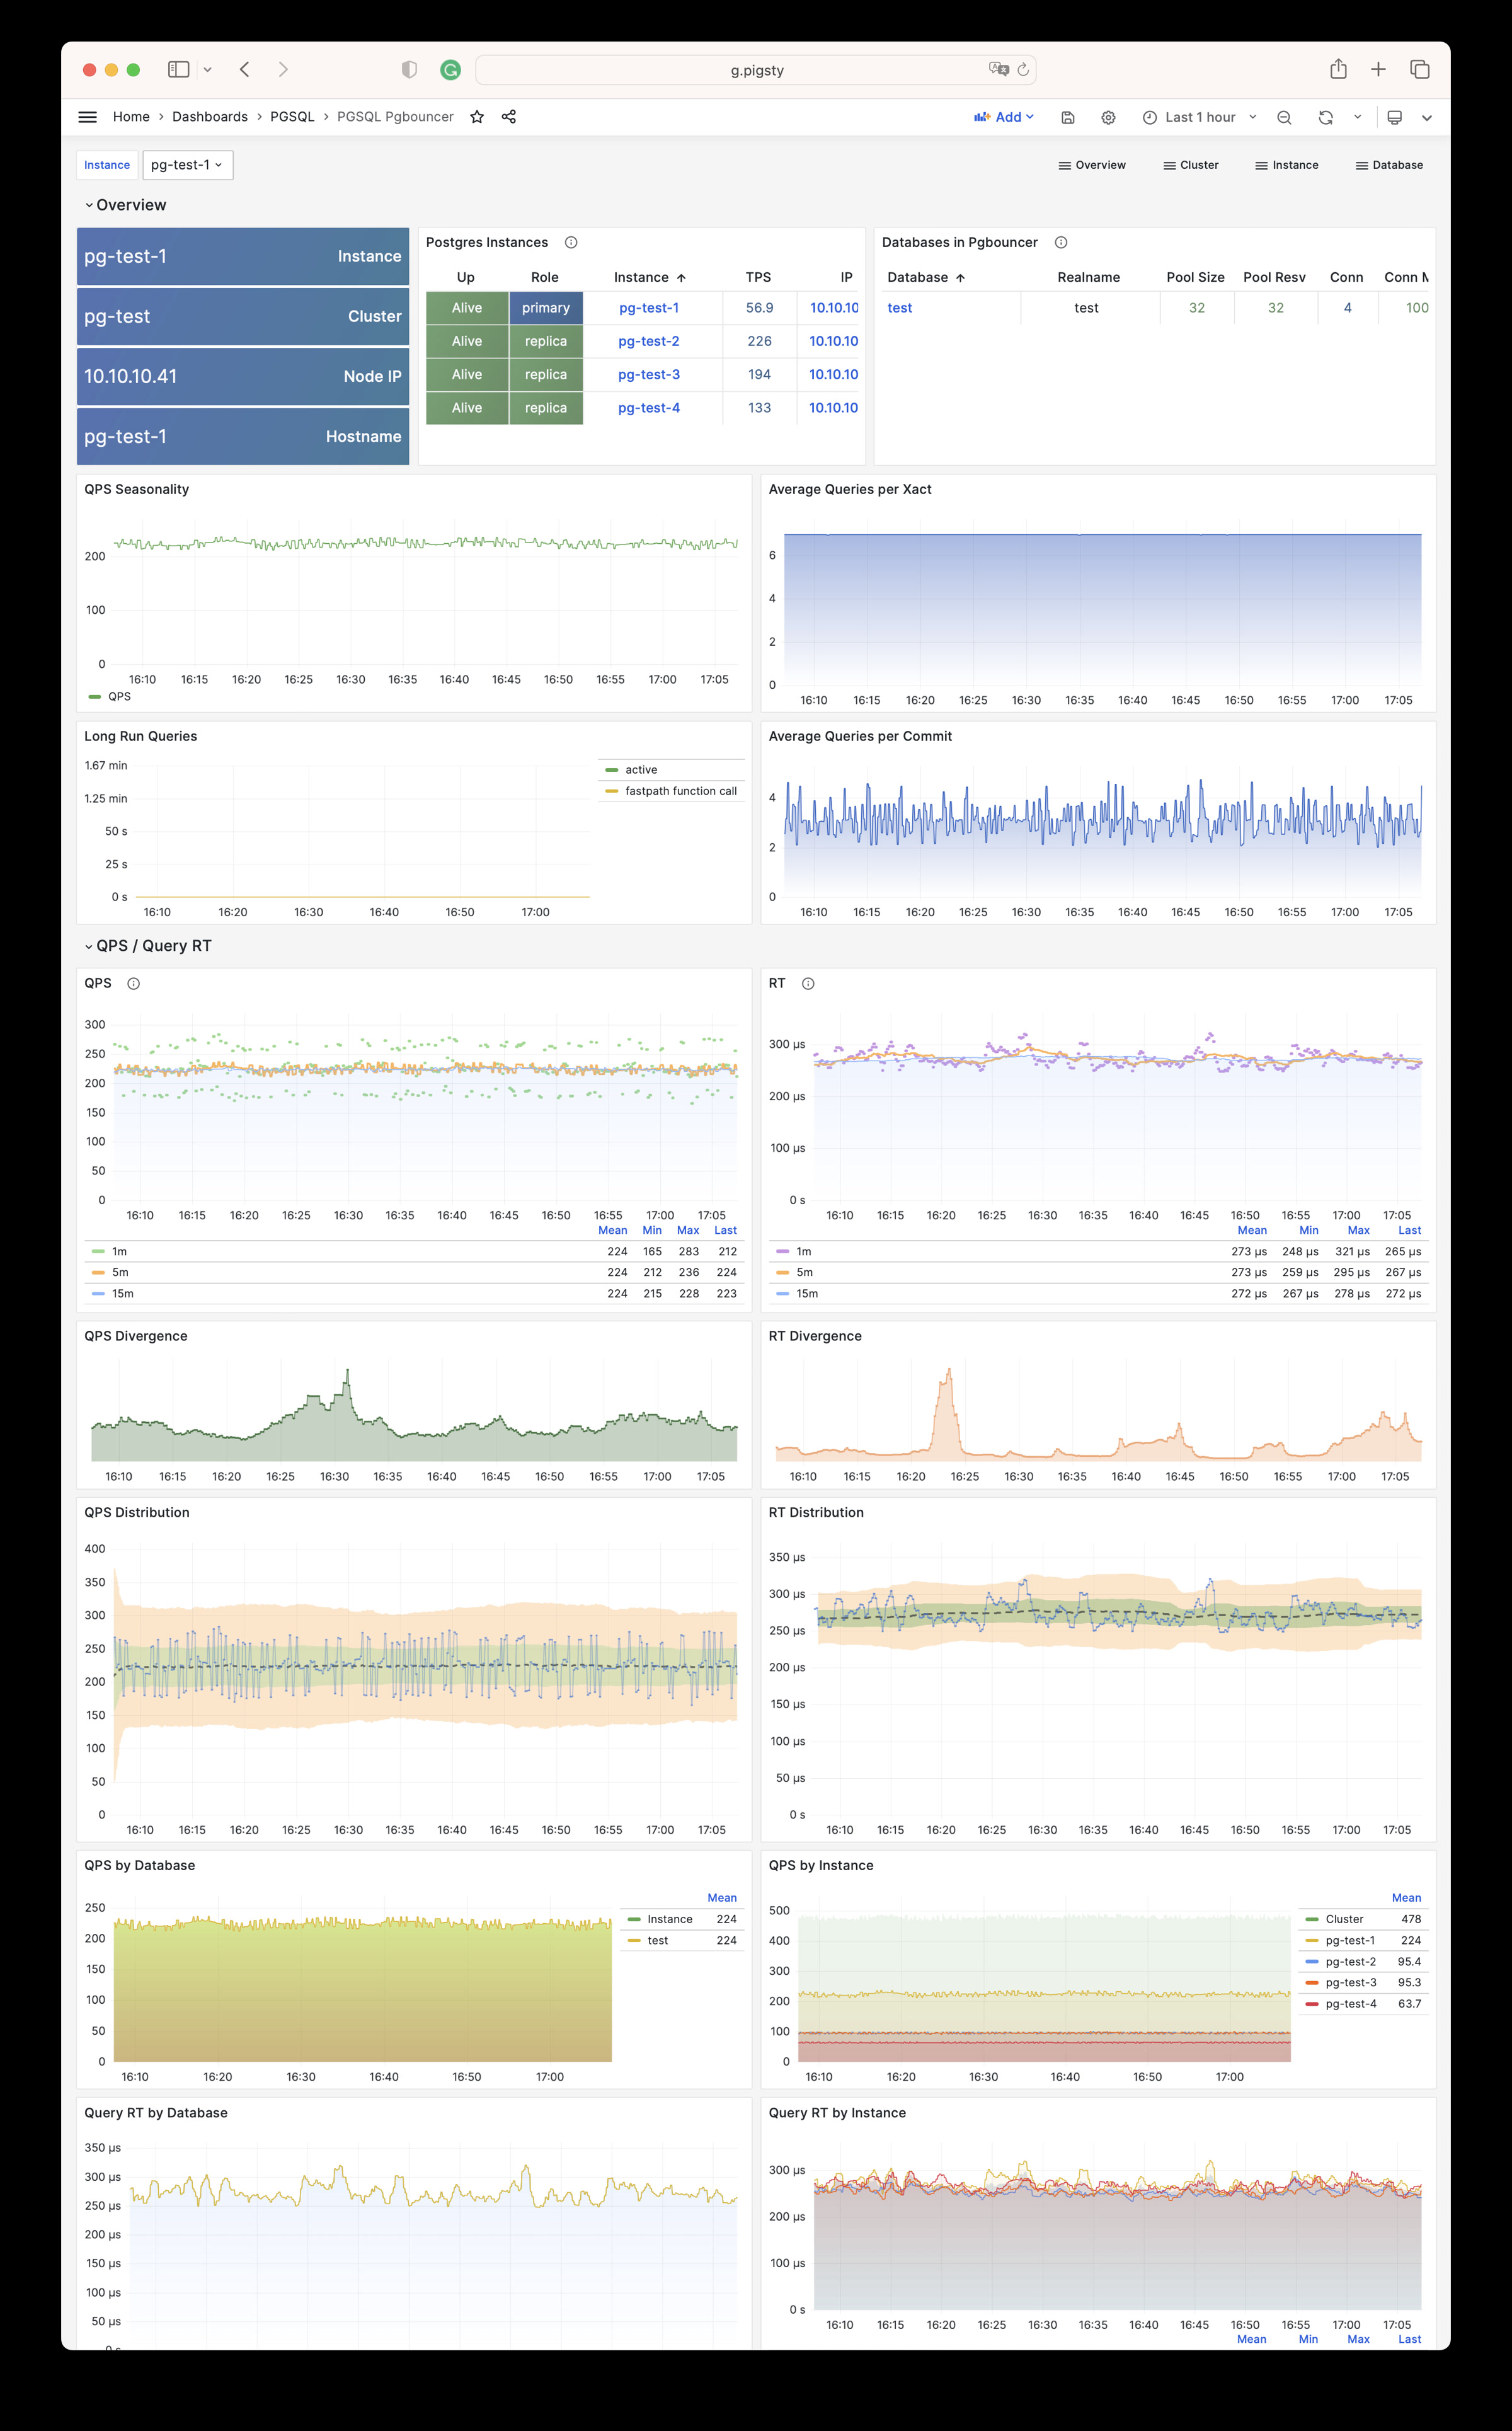Image resolution: width=1512 pixels, height=2431 pixels.
Task: Click the save dashboard icon
Action: point(1068,118)
